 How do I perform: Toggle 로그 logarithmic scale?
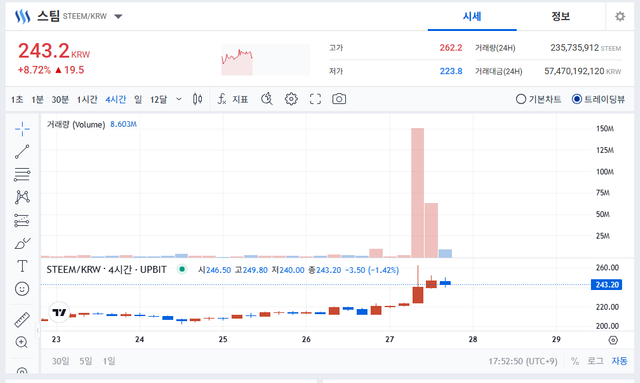pos(595,361)
